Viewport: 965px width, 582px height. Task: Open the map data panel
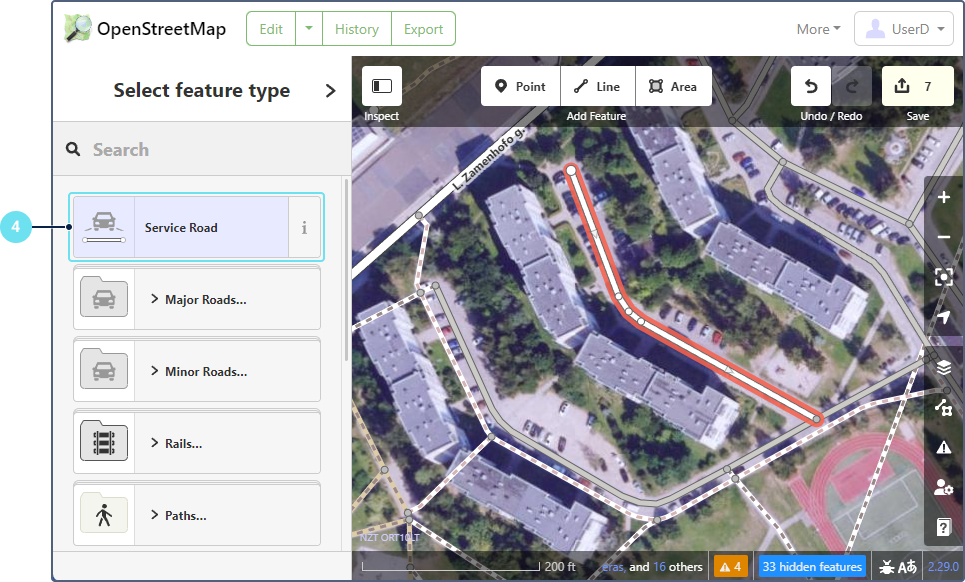[x=944, y=407]
